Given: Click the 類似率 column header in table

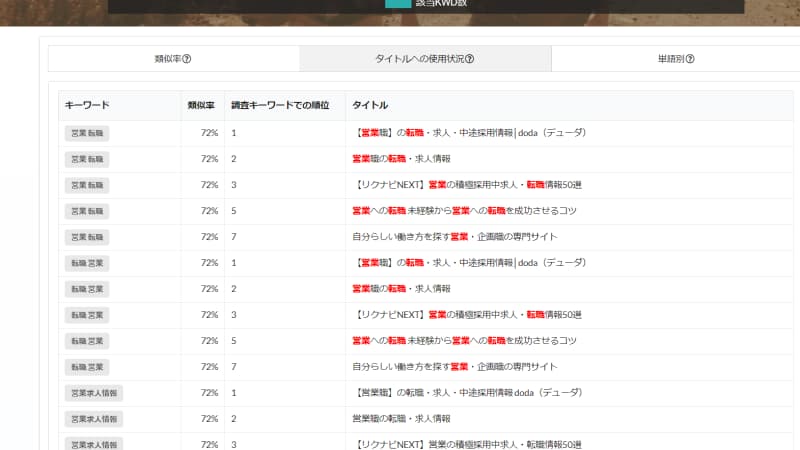Looking at the screenshot, I should coord(201,105).
